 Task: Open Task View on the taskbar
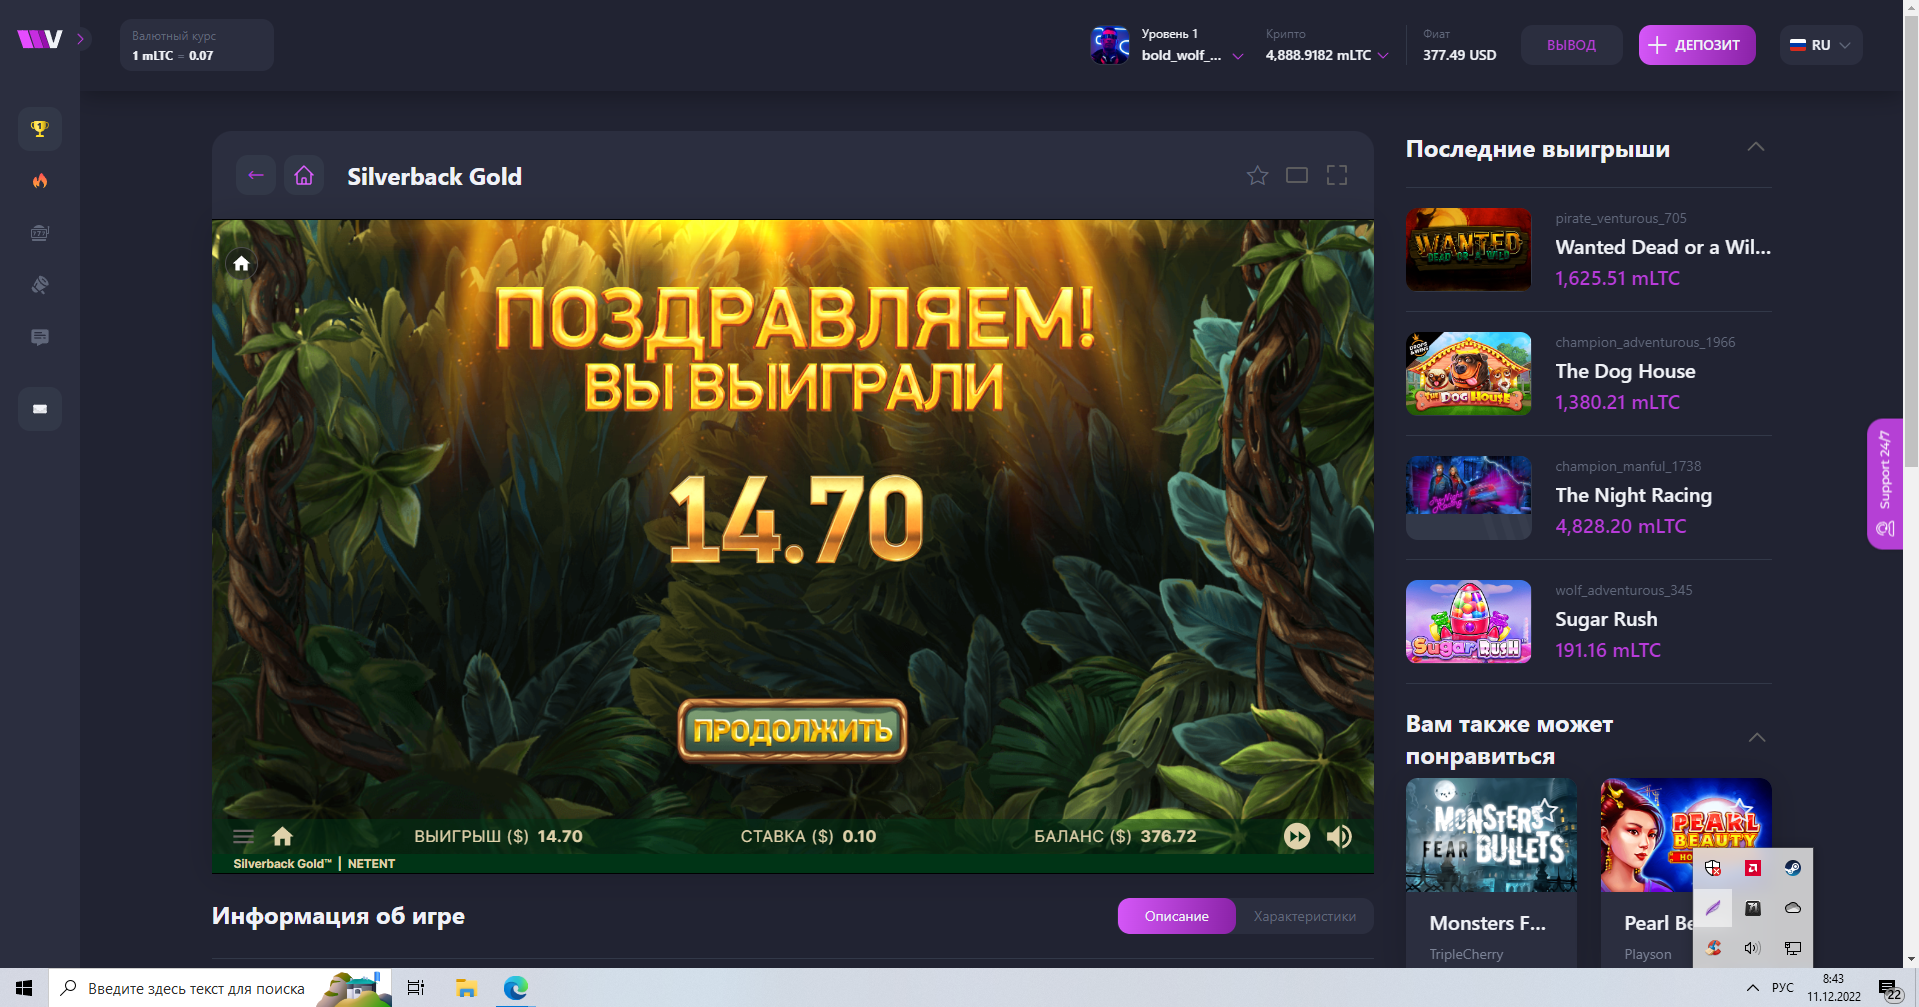[x=416, y=988]
